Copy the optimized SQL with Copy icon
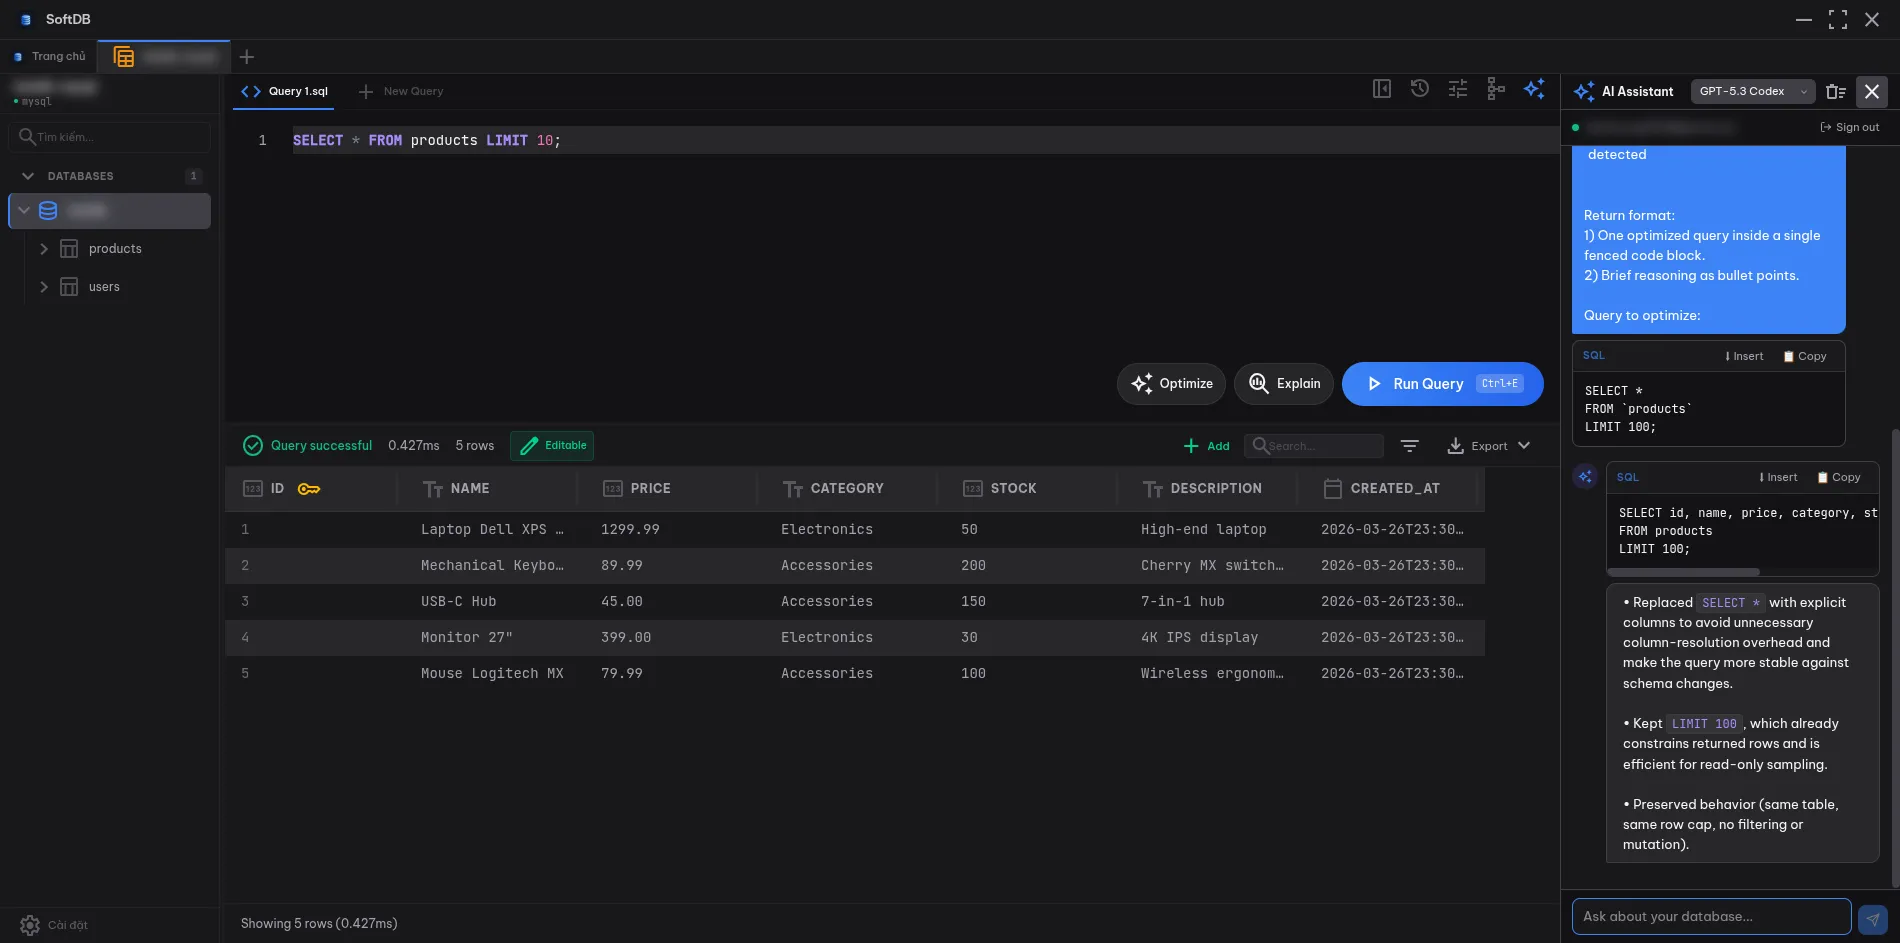 coord(1840,477)
